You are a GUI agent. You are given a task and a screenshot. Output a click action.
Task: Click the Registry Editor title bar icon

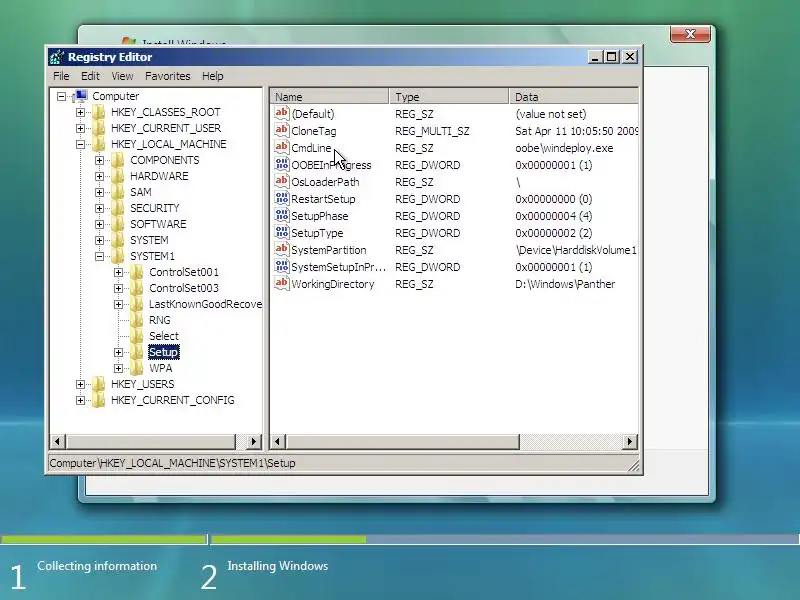57,57
